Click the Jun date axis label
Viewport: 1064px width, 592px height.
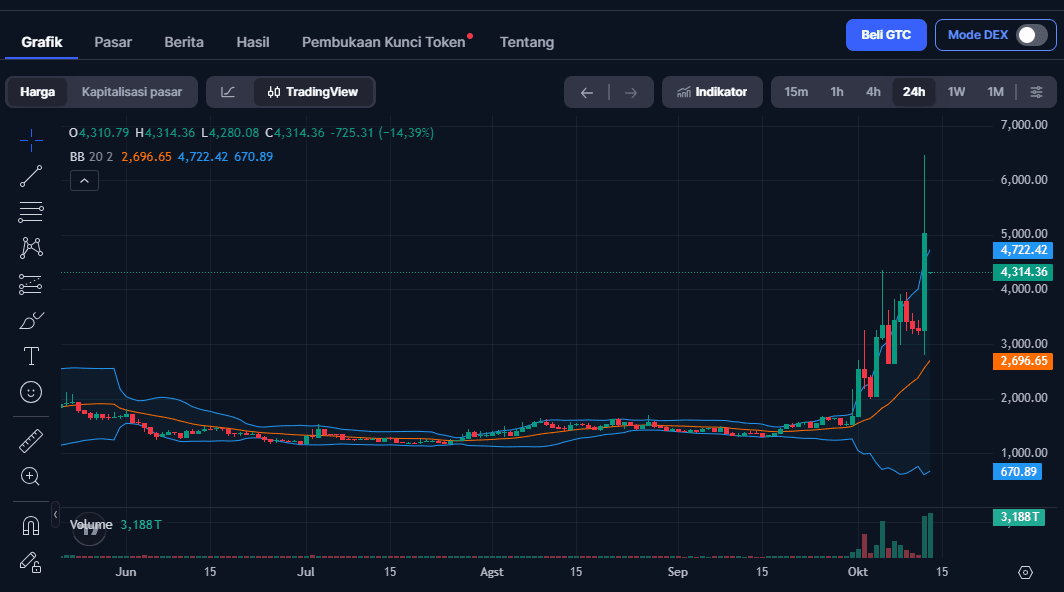point(126,572)
